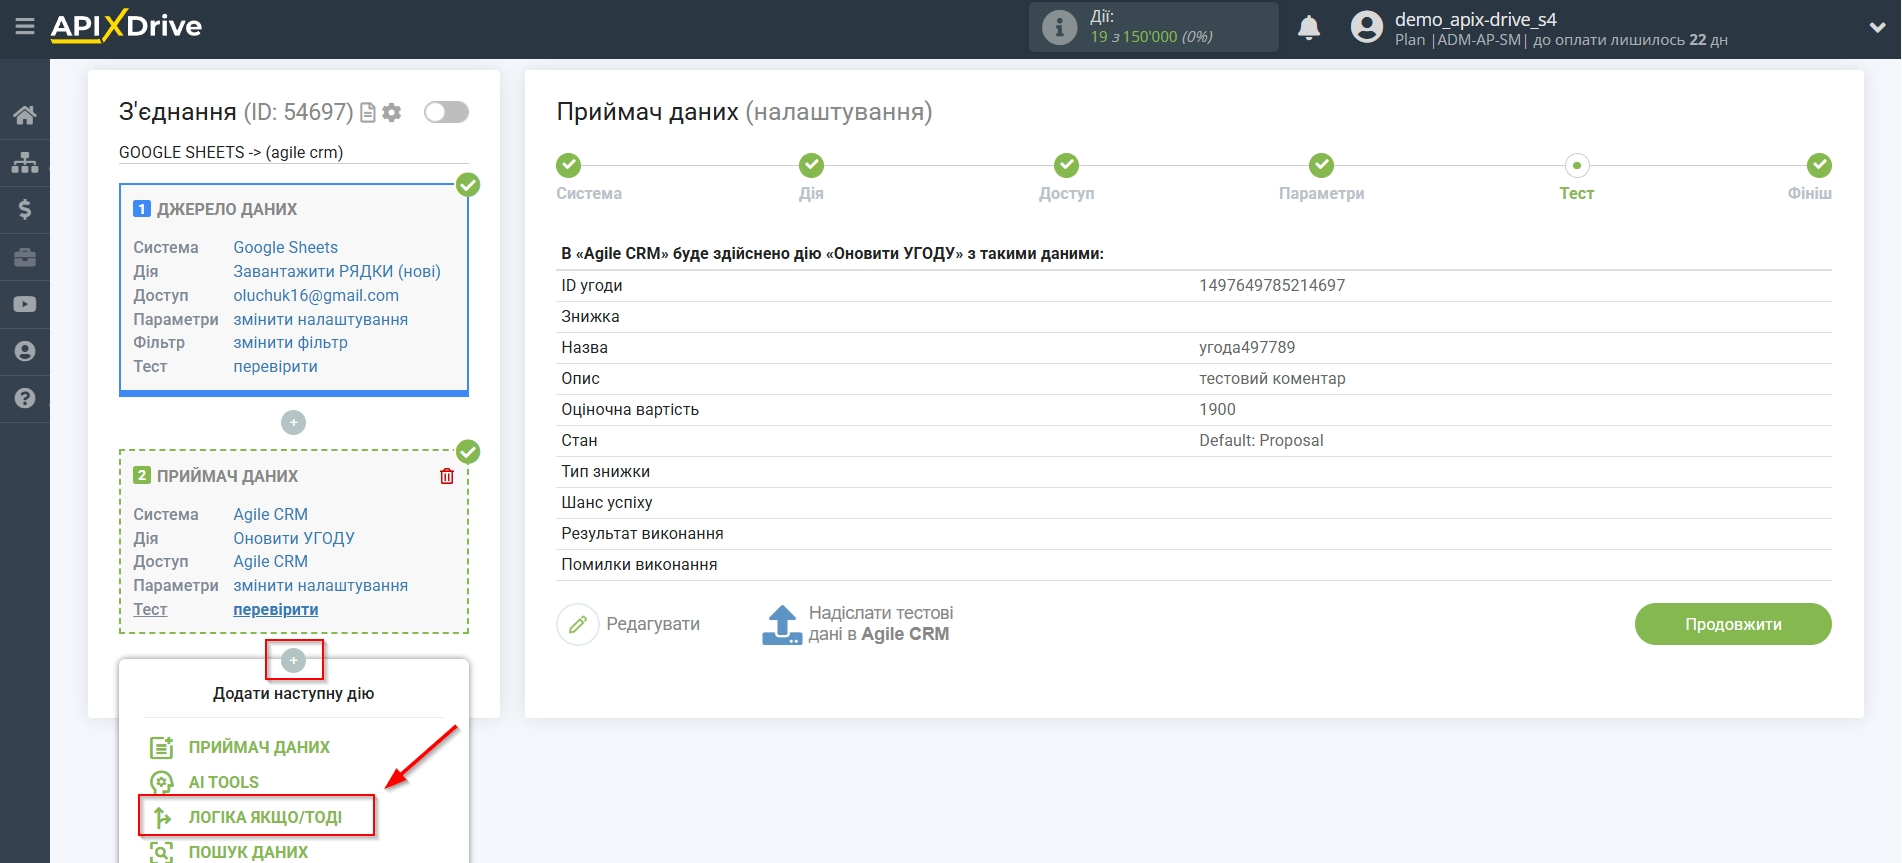
Task: Open the notifications bell
Action: 1308,28
